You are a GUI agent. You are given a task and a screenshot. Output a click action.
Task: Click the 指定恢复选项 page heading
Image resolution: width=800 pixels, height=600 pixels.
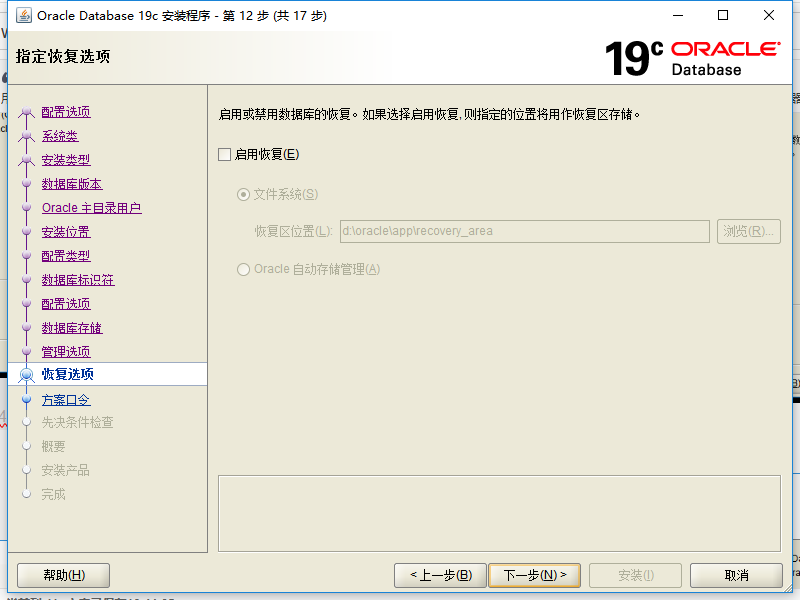(x=63, y=56)
